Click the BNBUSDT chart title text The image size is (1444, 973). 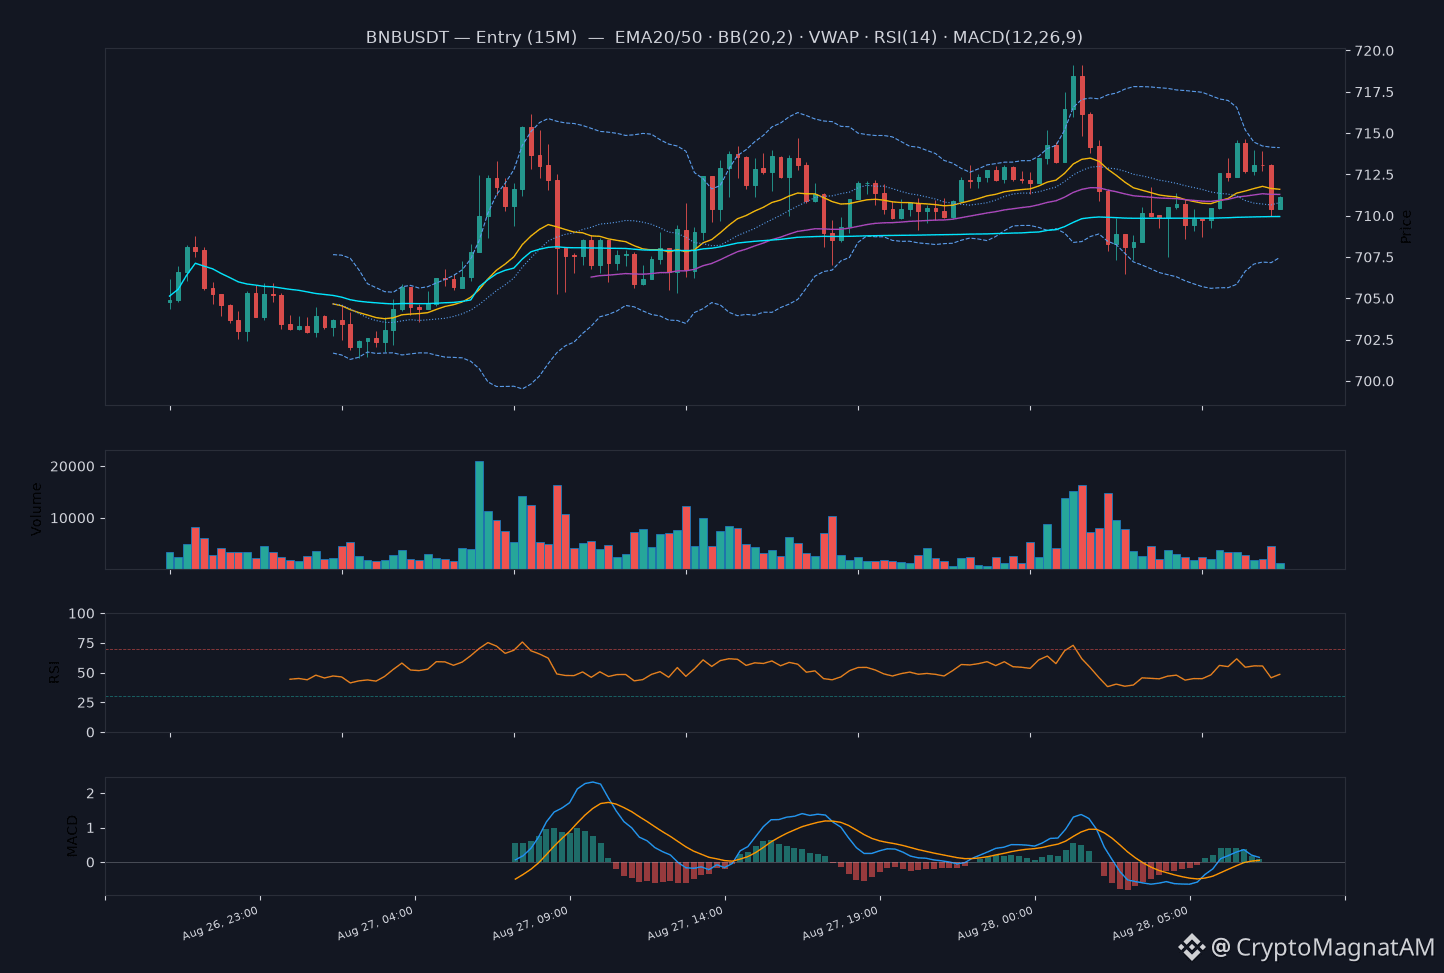coord(724,37)
